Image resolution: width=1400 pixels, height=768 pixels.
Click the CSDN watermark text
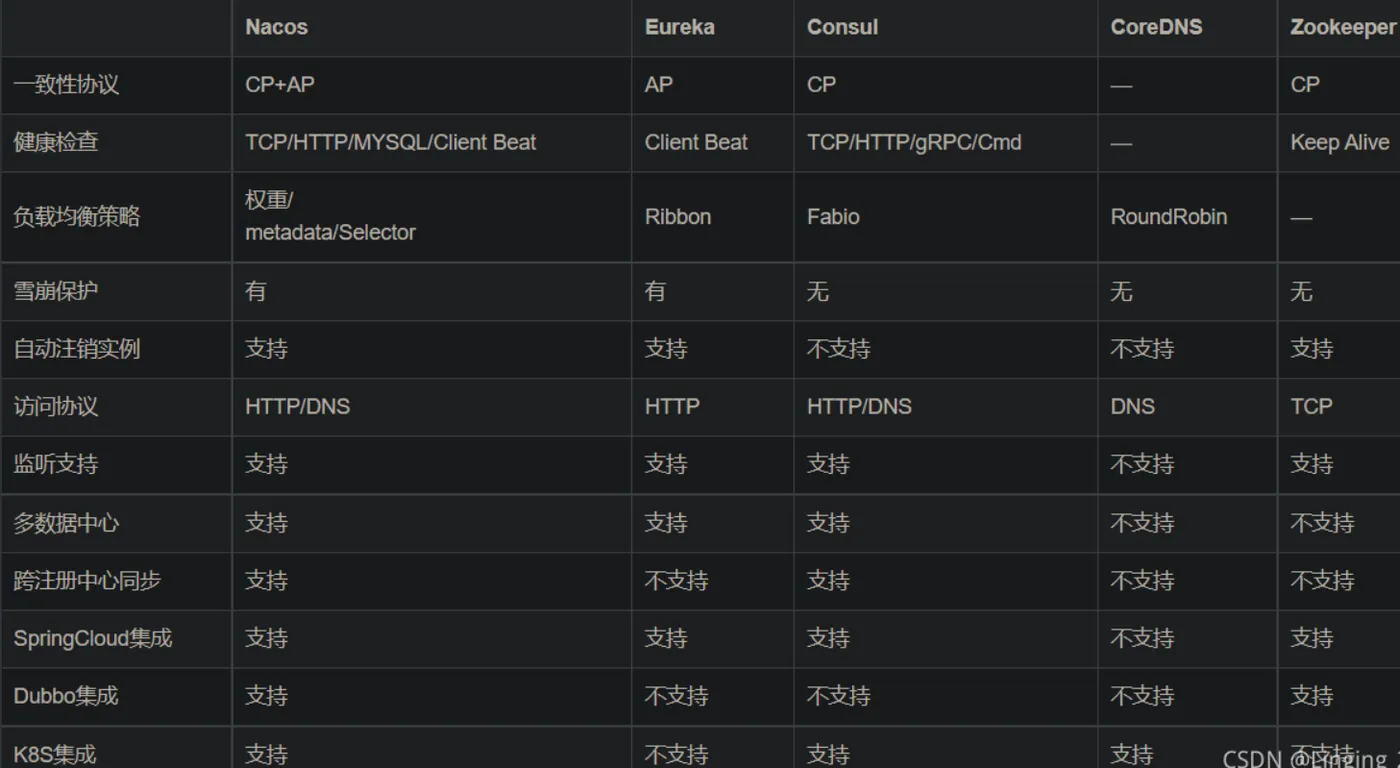[x=1300, y=757]
